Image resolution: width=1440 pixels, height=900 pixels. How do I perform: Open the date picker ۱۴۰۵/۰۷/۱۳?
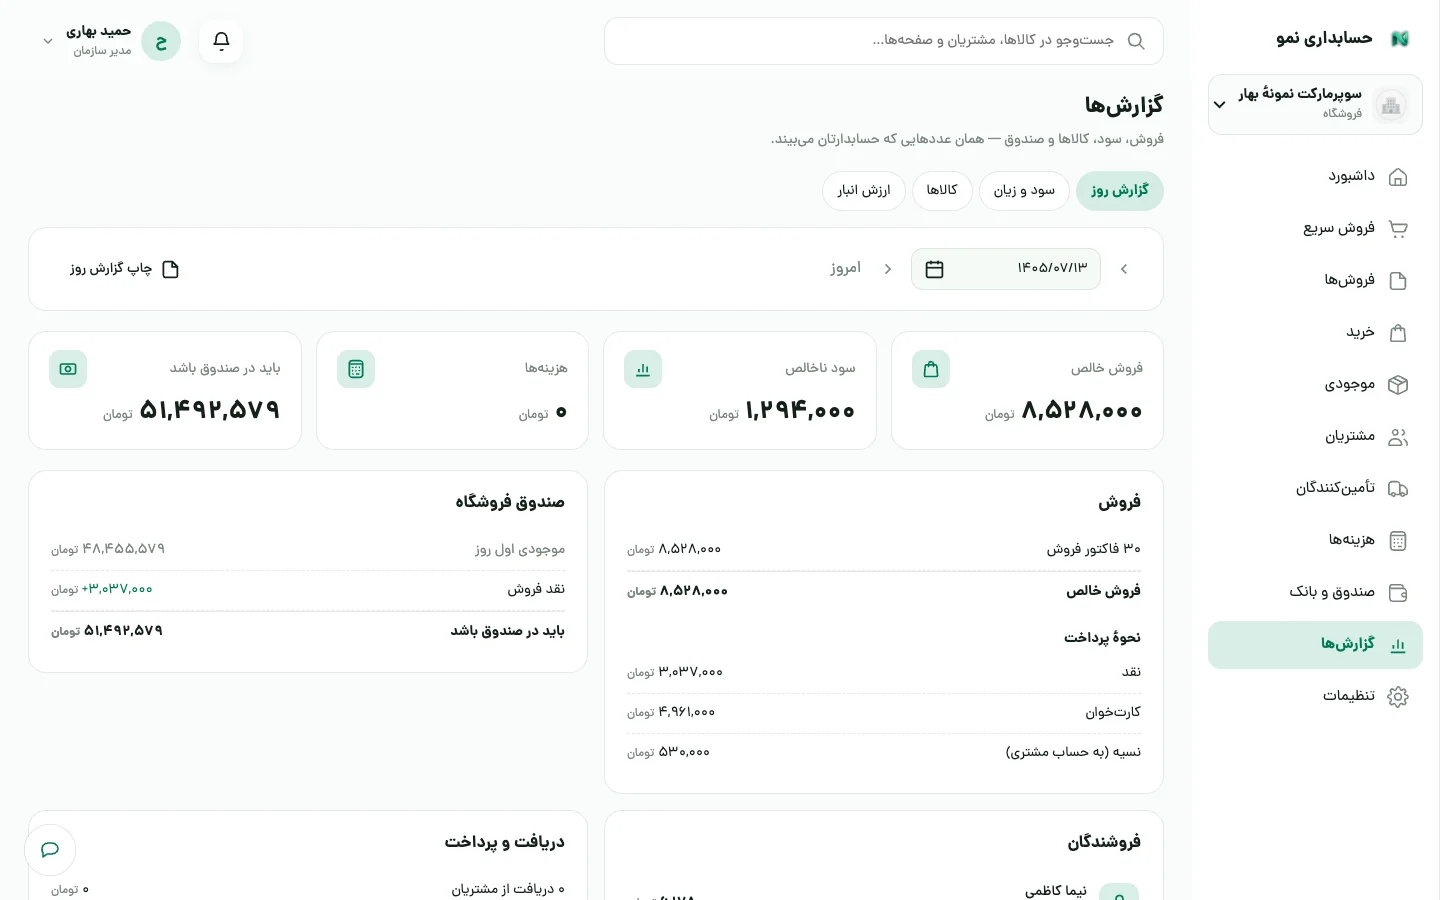1006,269
